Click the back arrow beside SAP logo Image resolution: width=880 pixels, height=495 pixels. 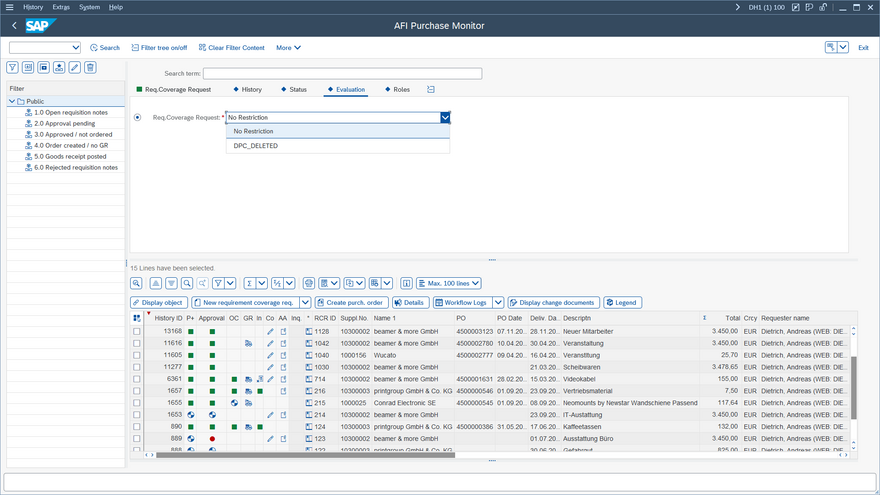click(14, 25)
